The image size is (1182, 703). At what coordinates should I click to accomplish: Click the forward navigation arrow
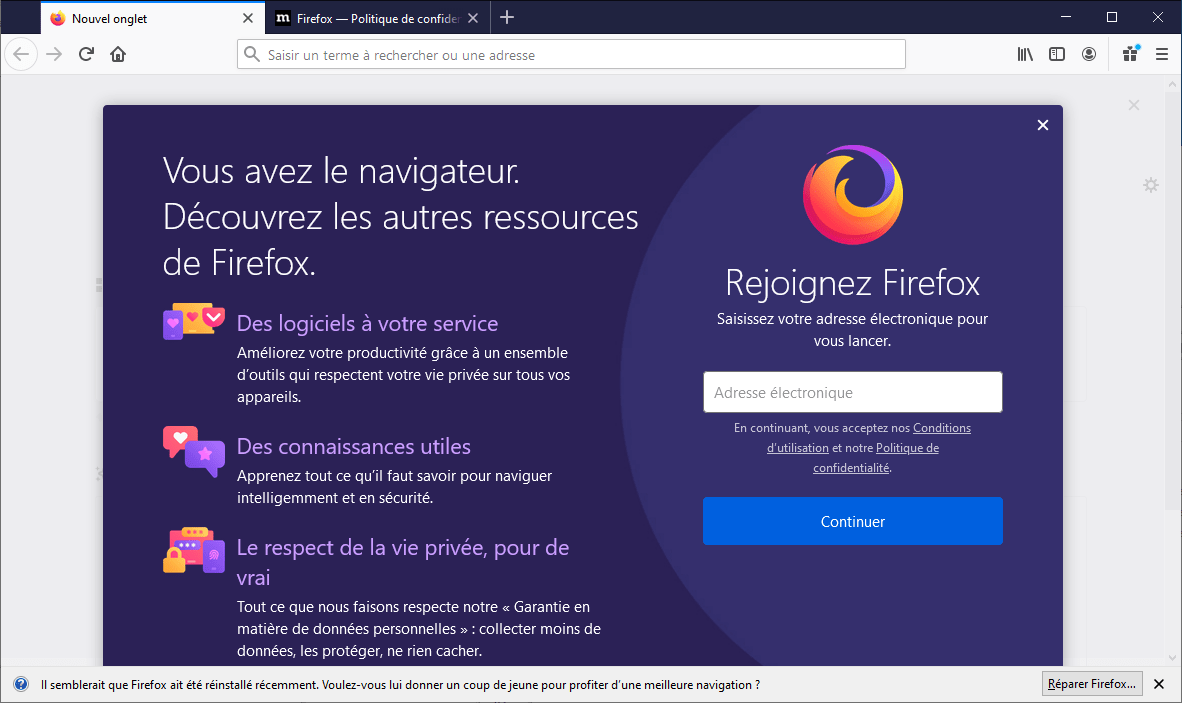pos(54,54)
